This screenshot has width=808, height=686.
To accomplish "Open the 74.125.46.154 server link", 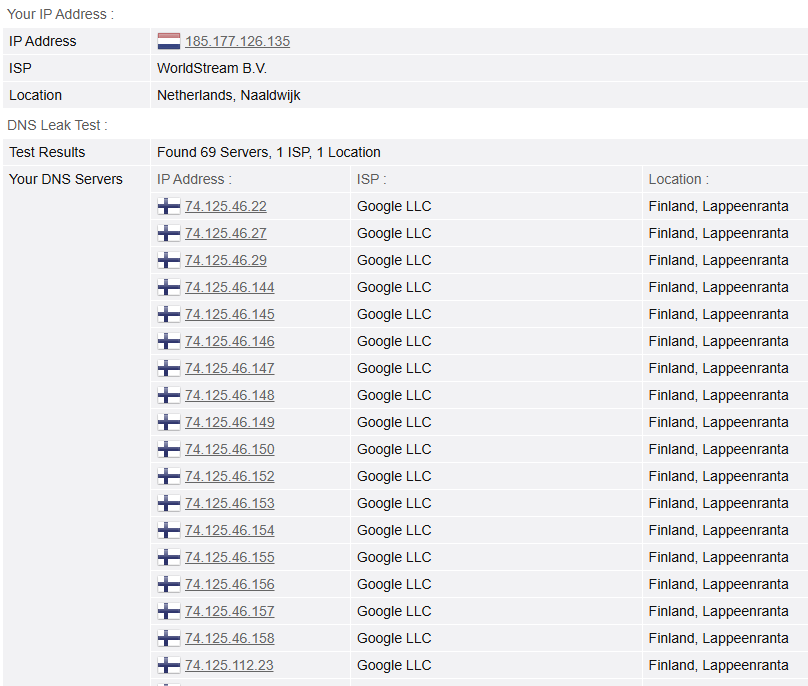I will click(230, 530).
